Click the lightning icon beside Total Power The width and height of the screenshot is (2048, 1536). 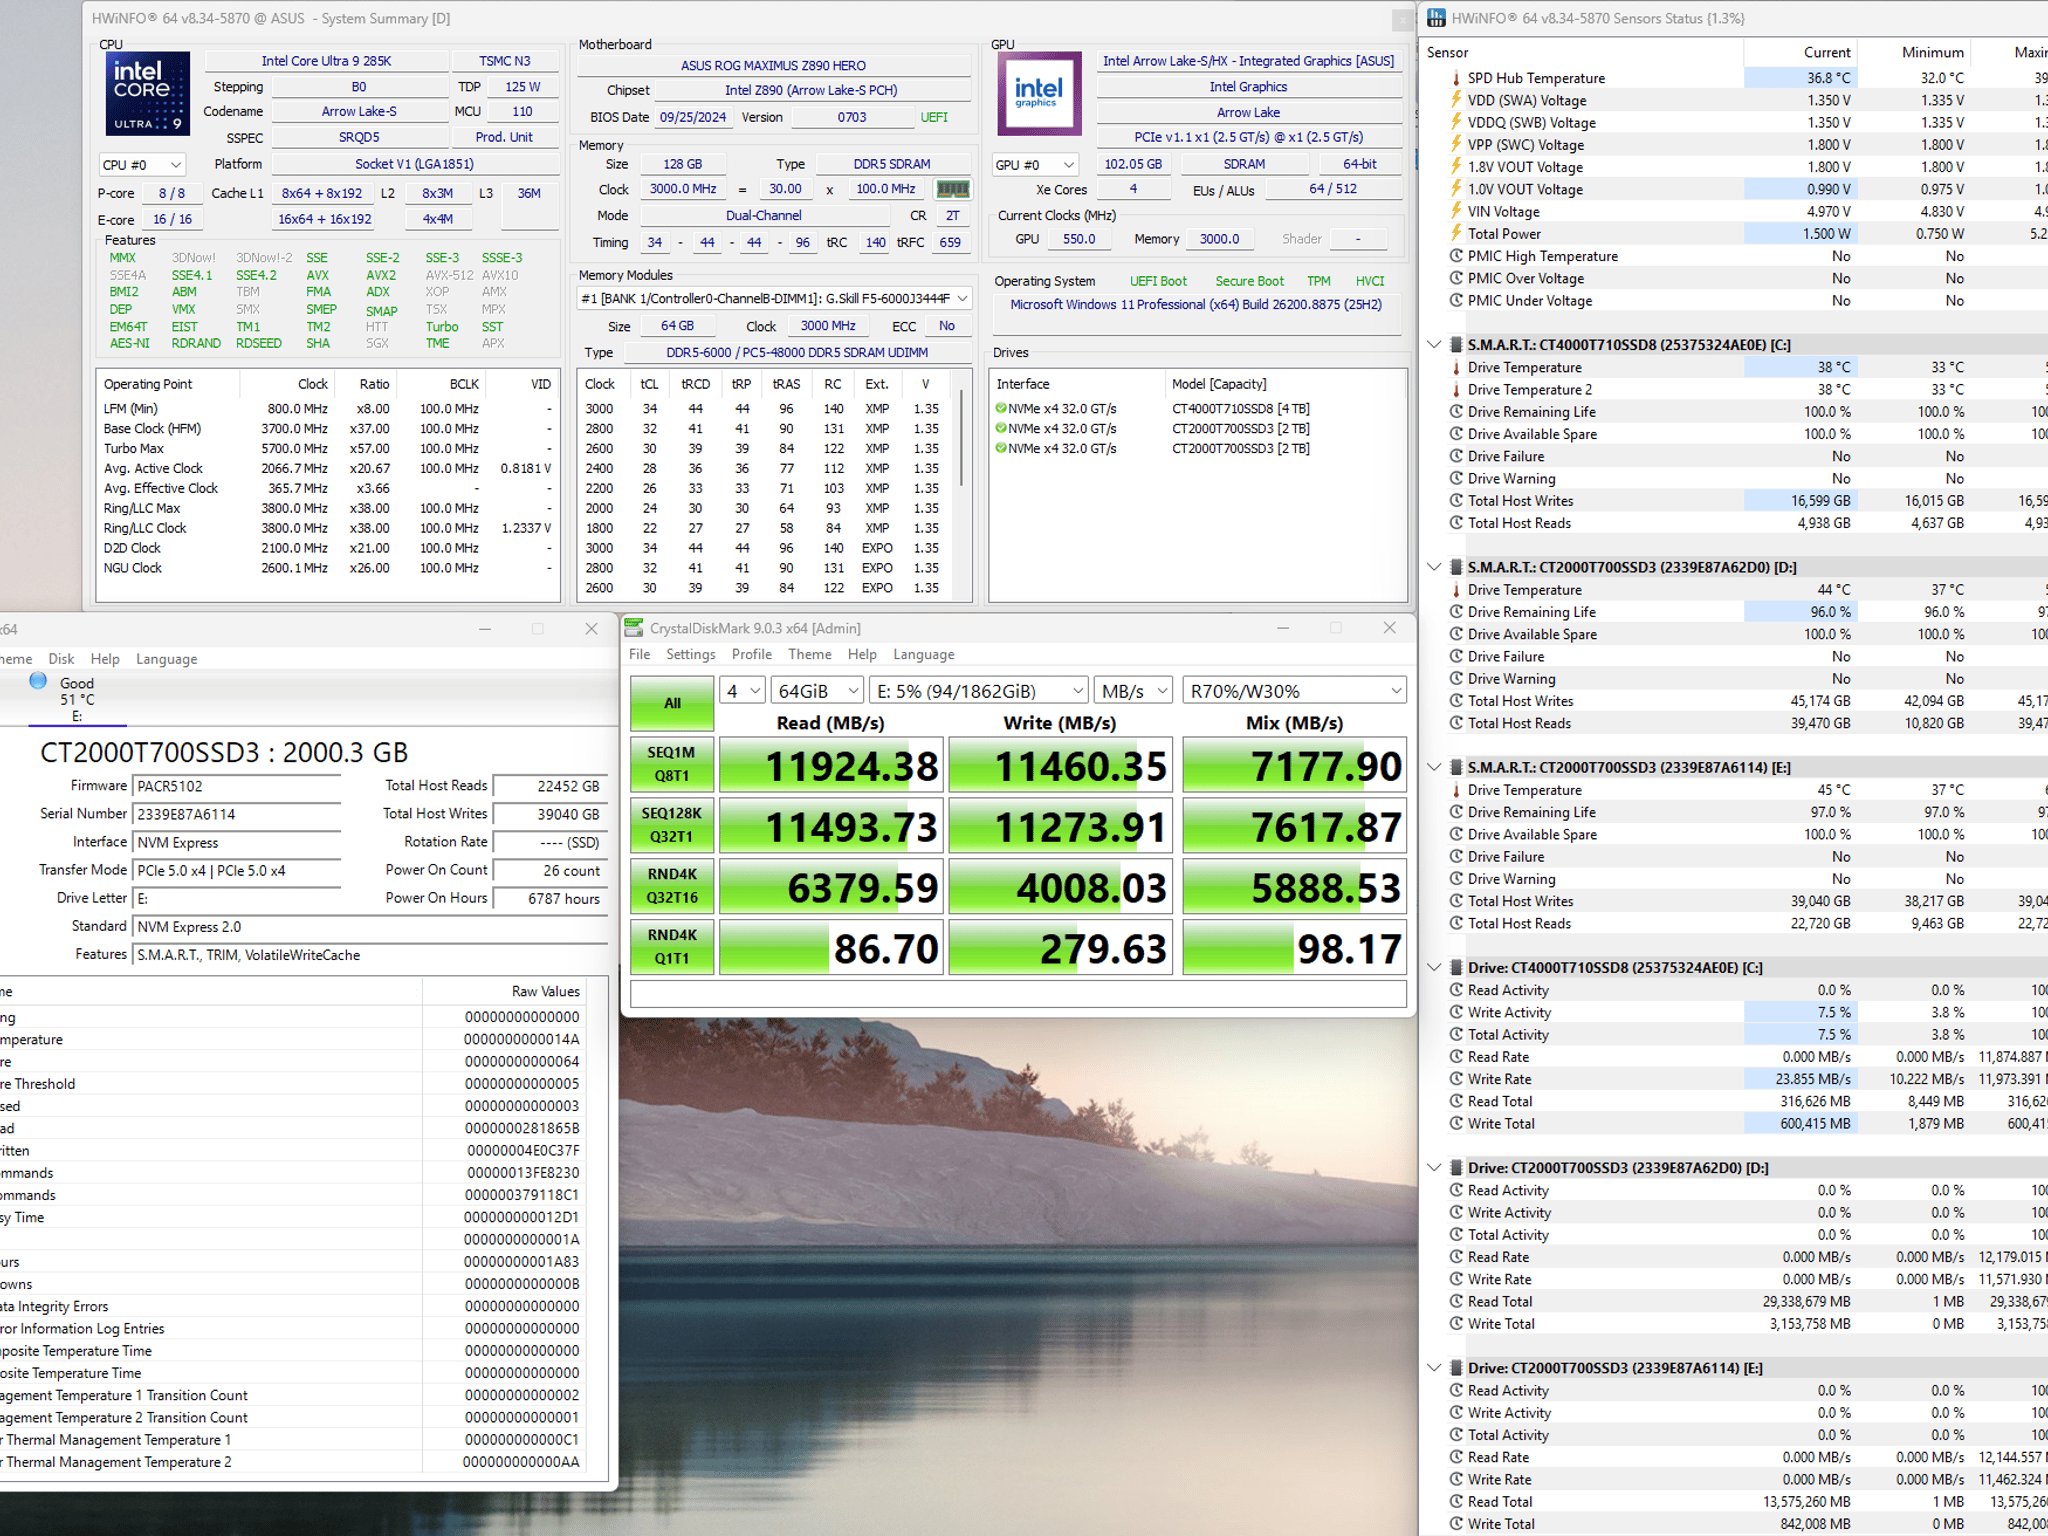[1456, 233]
